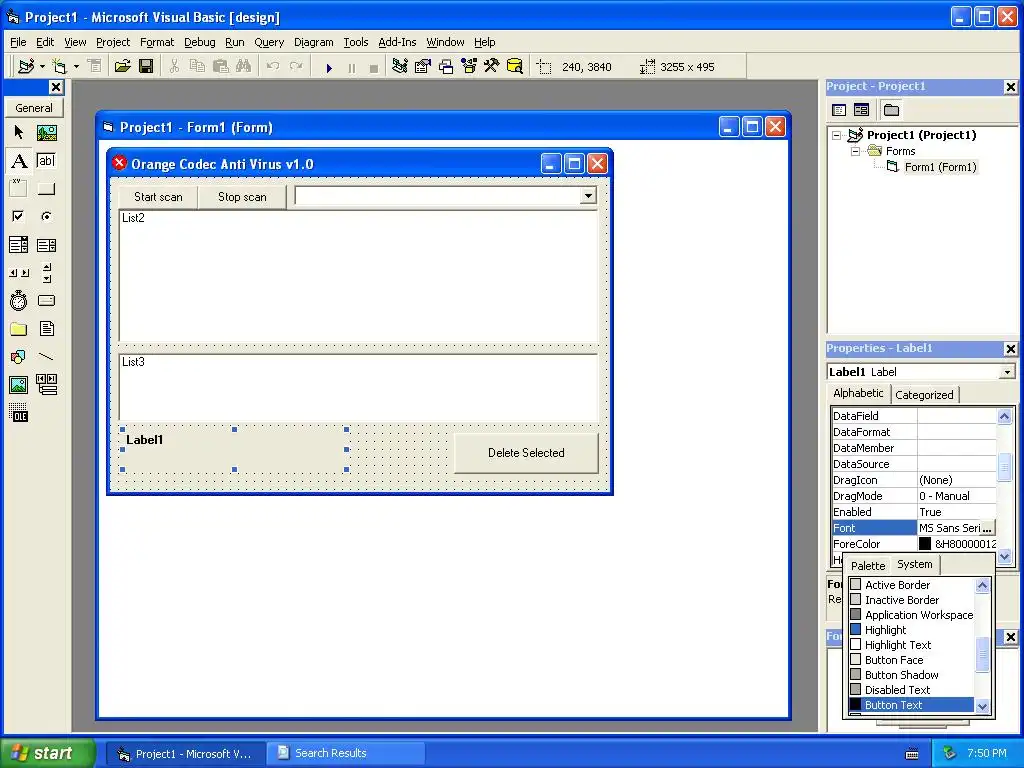Click the Find binoculars icon in the toolbar
This screenshot has width=1024, height=768.
tap(244, 66)
